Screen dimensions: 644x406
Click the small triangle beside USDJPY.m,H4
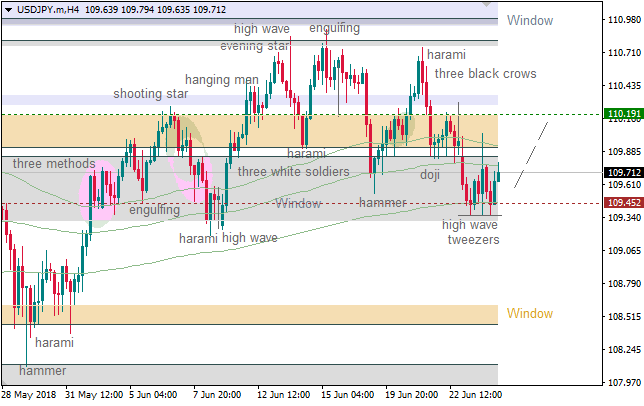(7, 9)
